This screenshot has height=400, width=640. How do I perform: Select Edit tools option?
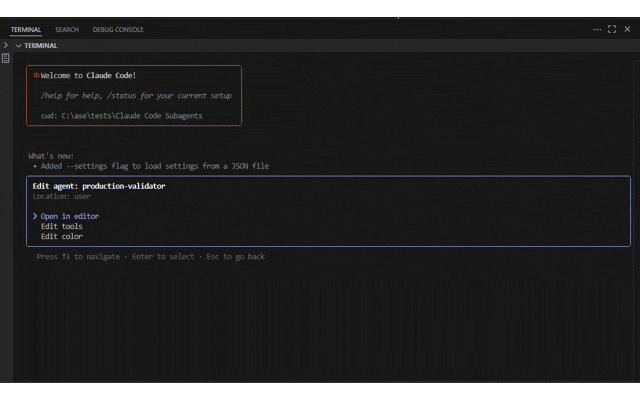(62, 226)
